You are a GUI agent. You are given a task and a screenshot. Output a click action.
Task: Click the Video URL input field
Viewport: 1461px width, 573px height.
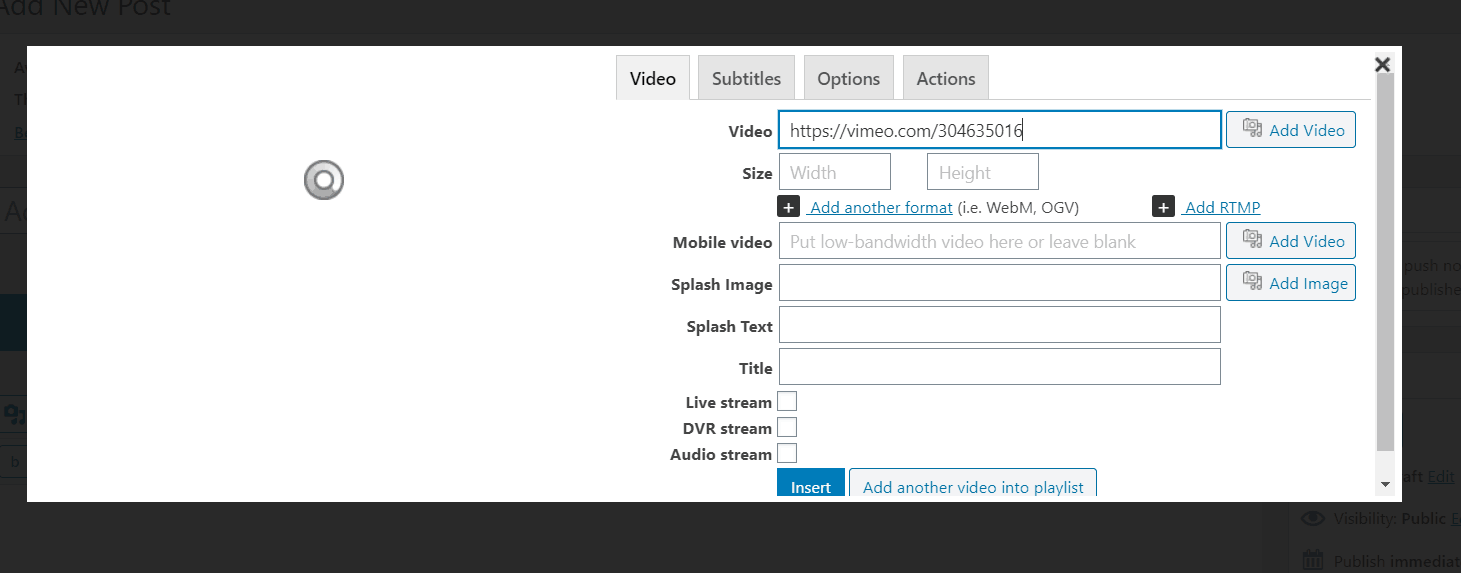pos(1000,130)
